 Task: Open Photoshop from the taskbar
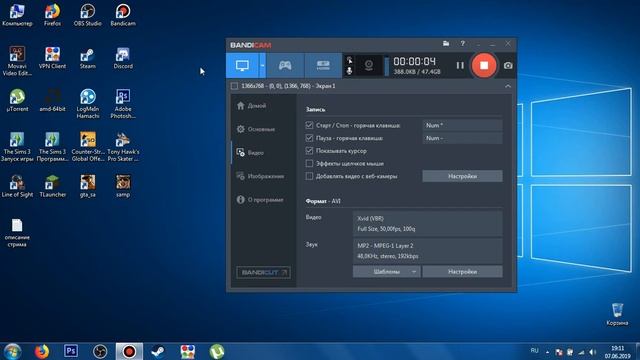tap(71, 351)
